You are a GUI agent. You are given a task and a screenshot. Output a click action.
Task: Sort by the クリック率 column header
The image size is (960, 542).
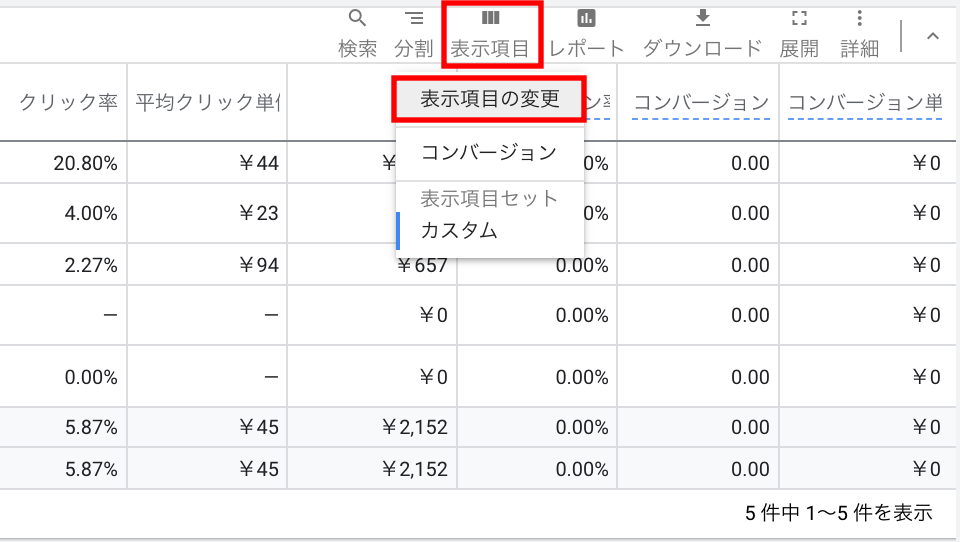[x=69, y=102]
